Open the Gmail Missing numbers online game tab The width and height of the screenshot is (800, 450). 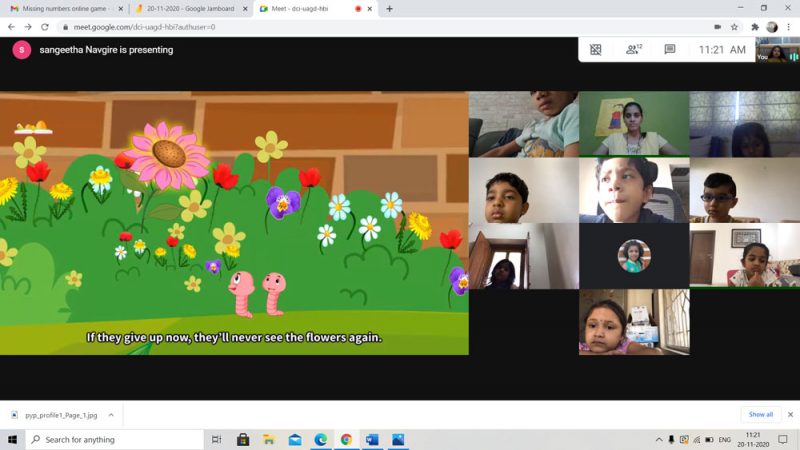point(64,9)
